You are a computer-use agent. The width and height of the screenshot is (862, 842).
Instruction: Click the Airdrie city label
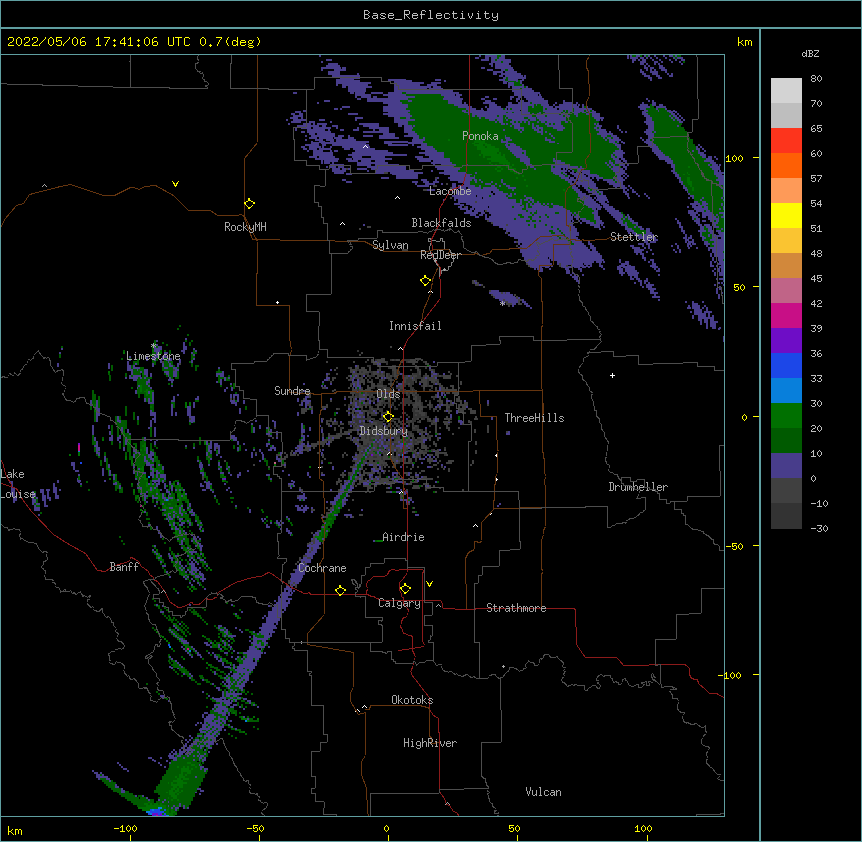click(403, 537)
